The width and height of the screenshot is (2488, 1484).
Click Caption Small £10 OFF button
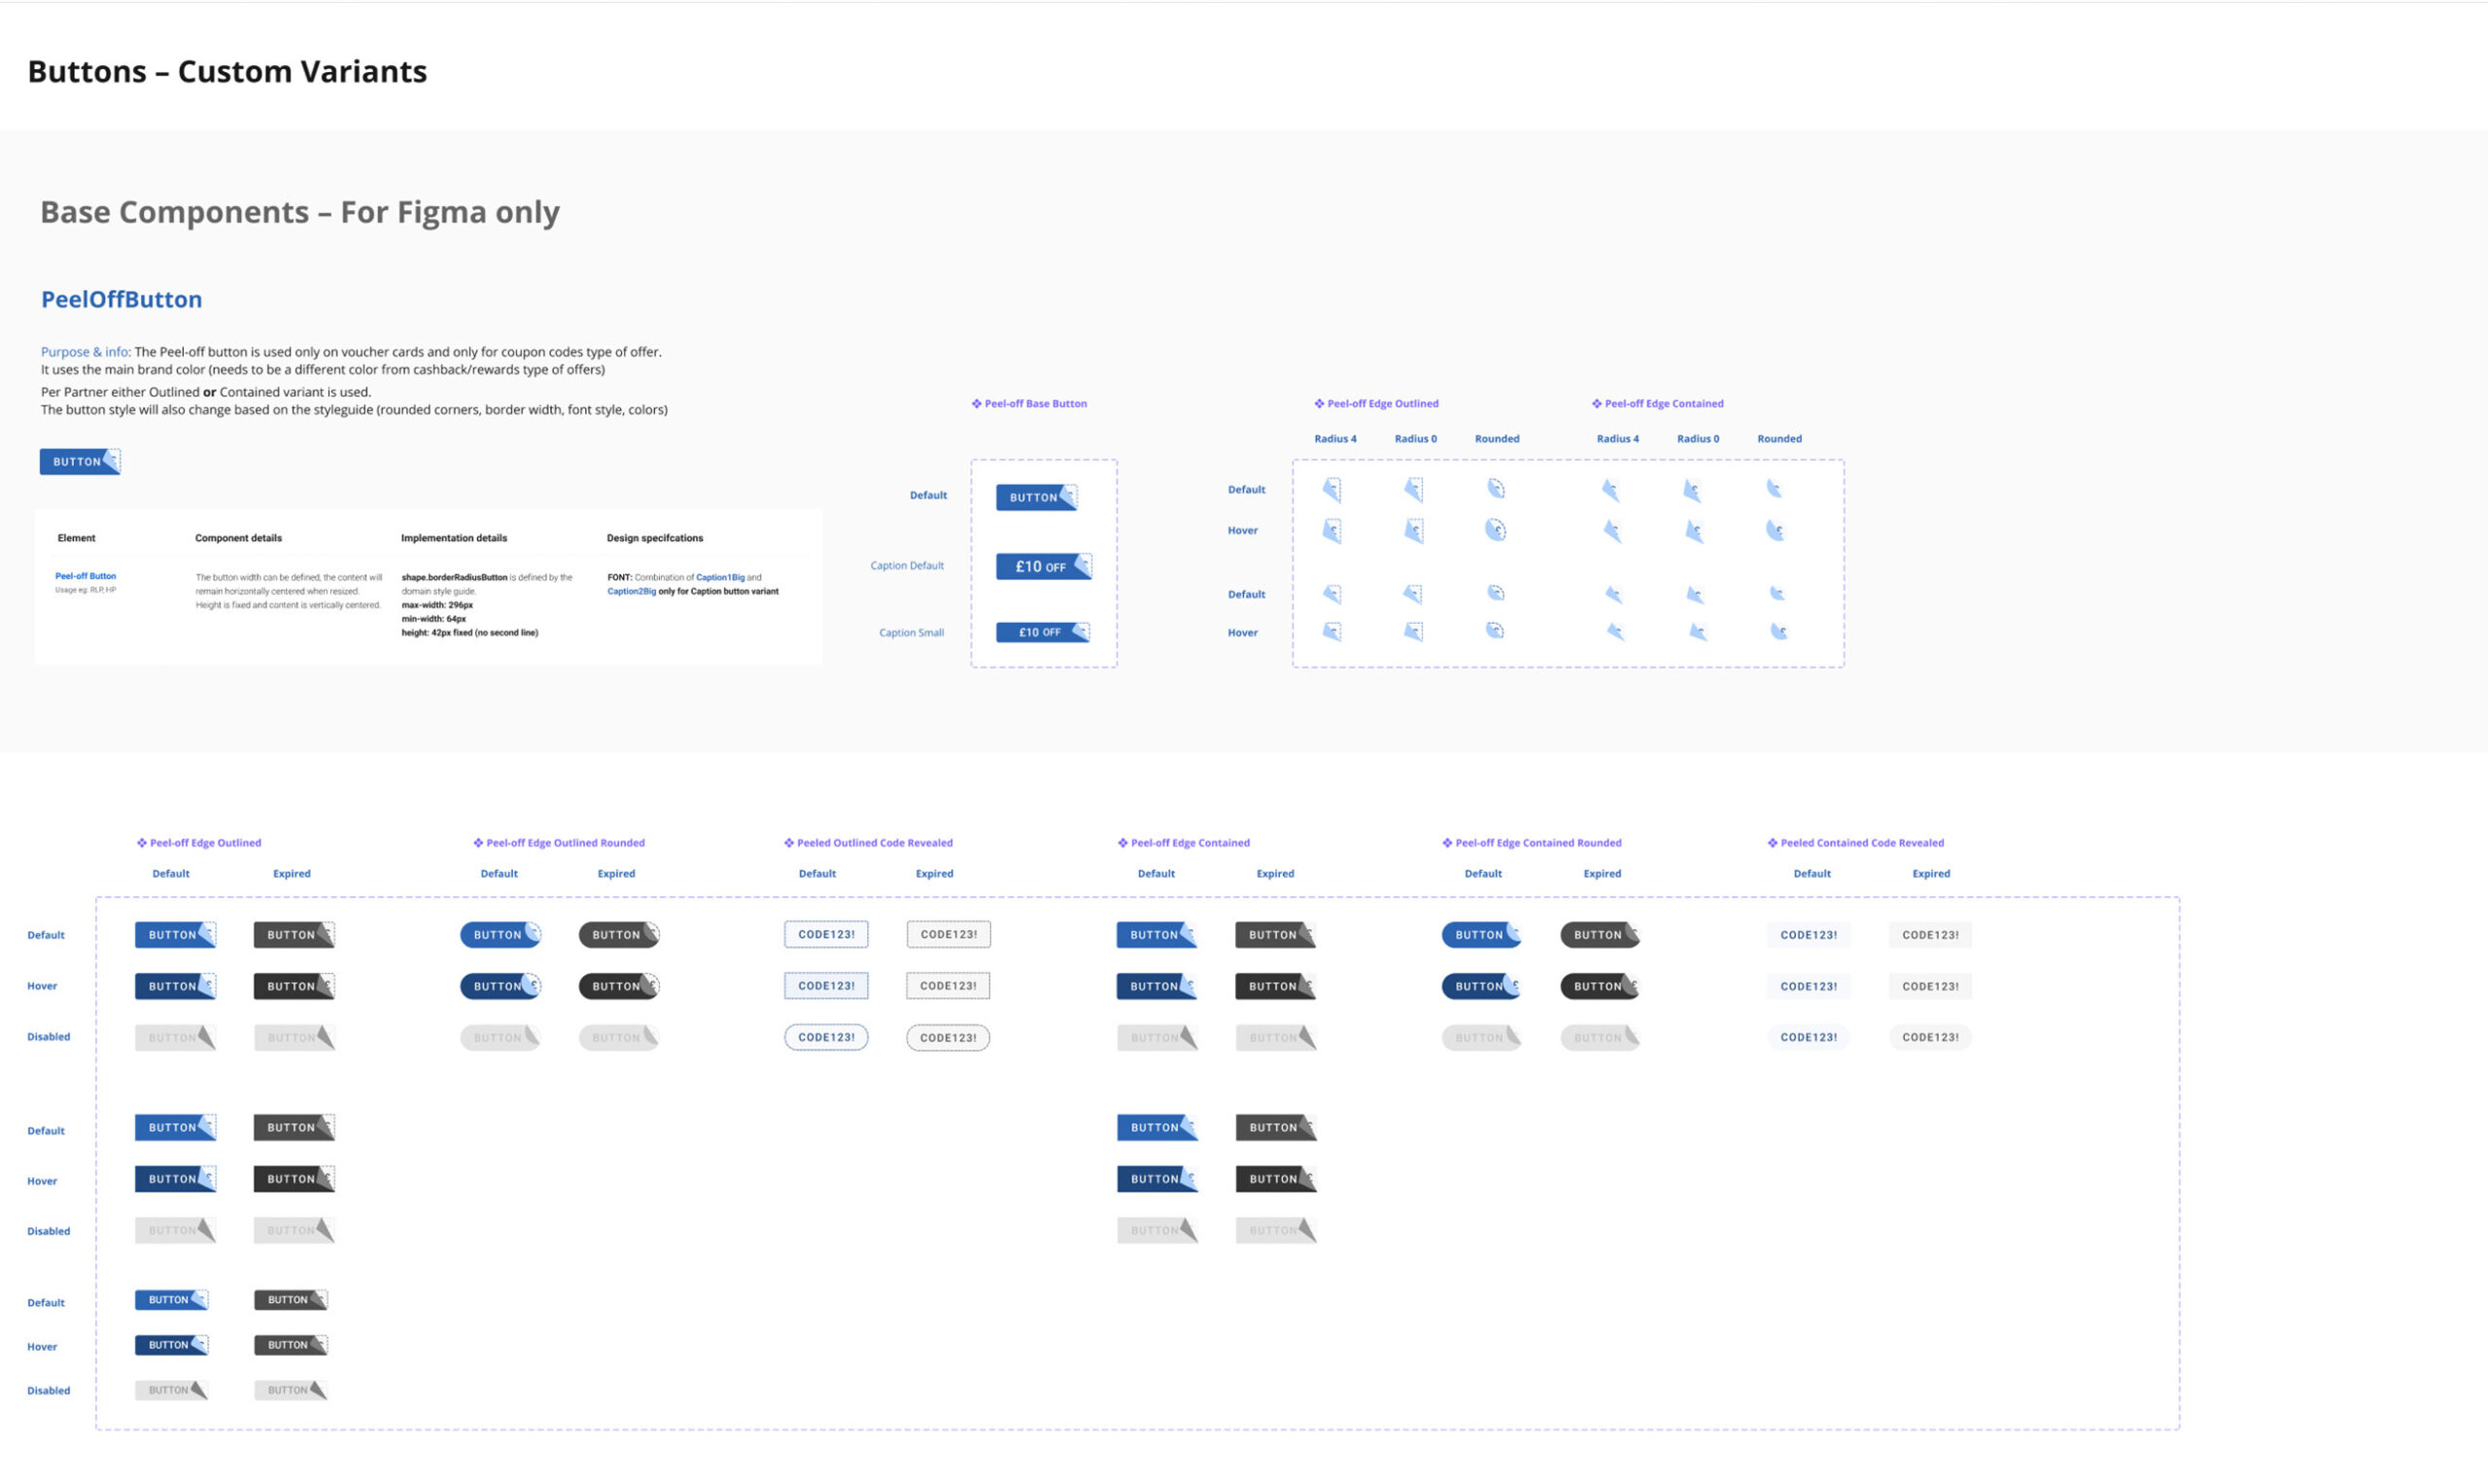point(1043,632)
